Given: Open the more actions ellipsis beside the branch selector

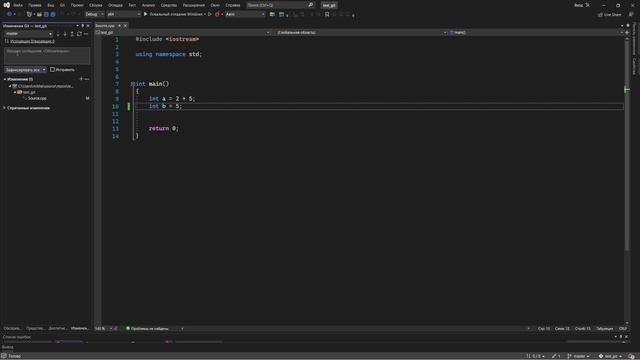Looking at the screenshot, I should (x=86, y=34).
